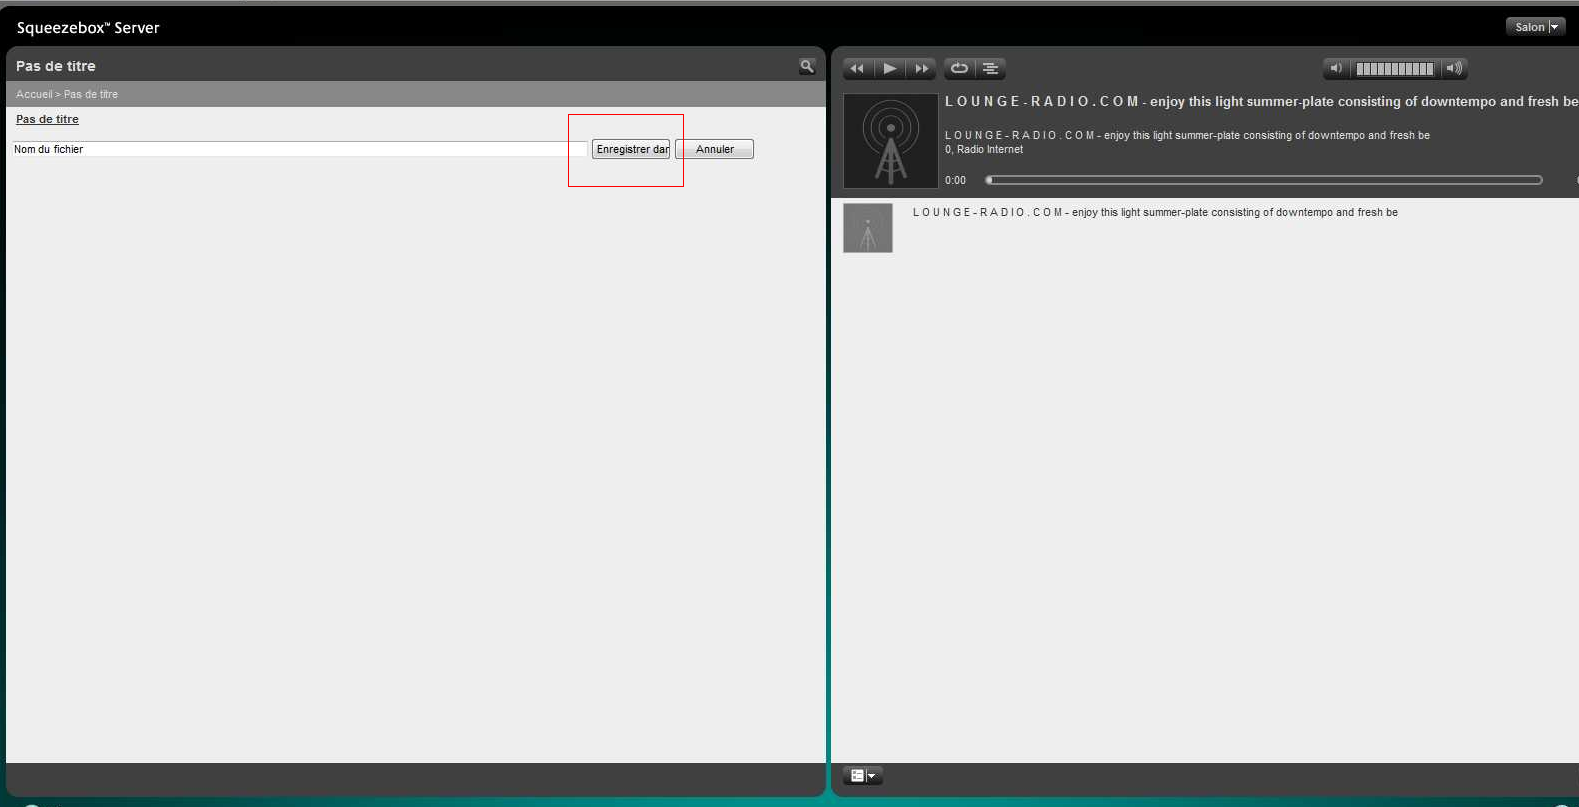The height and width of the screenshot is (807, 1579).
Task: Open the 'Pas de titre' underlined link
Action: 47,119
